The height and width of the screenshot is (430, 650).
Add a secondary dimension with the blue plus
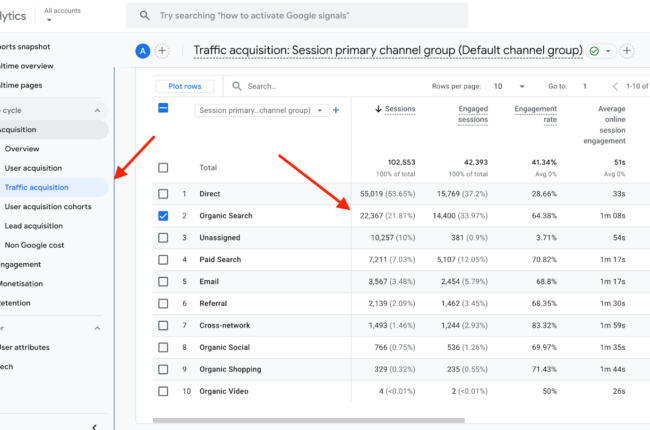336,110
